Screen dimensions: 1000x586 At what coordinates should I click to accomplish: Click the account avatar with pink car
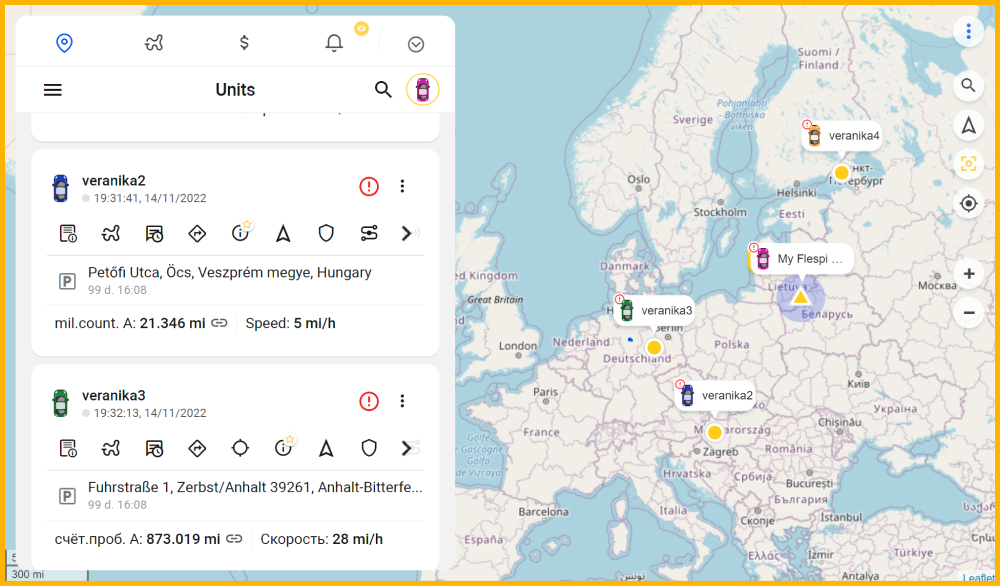423,89
